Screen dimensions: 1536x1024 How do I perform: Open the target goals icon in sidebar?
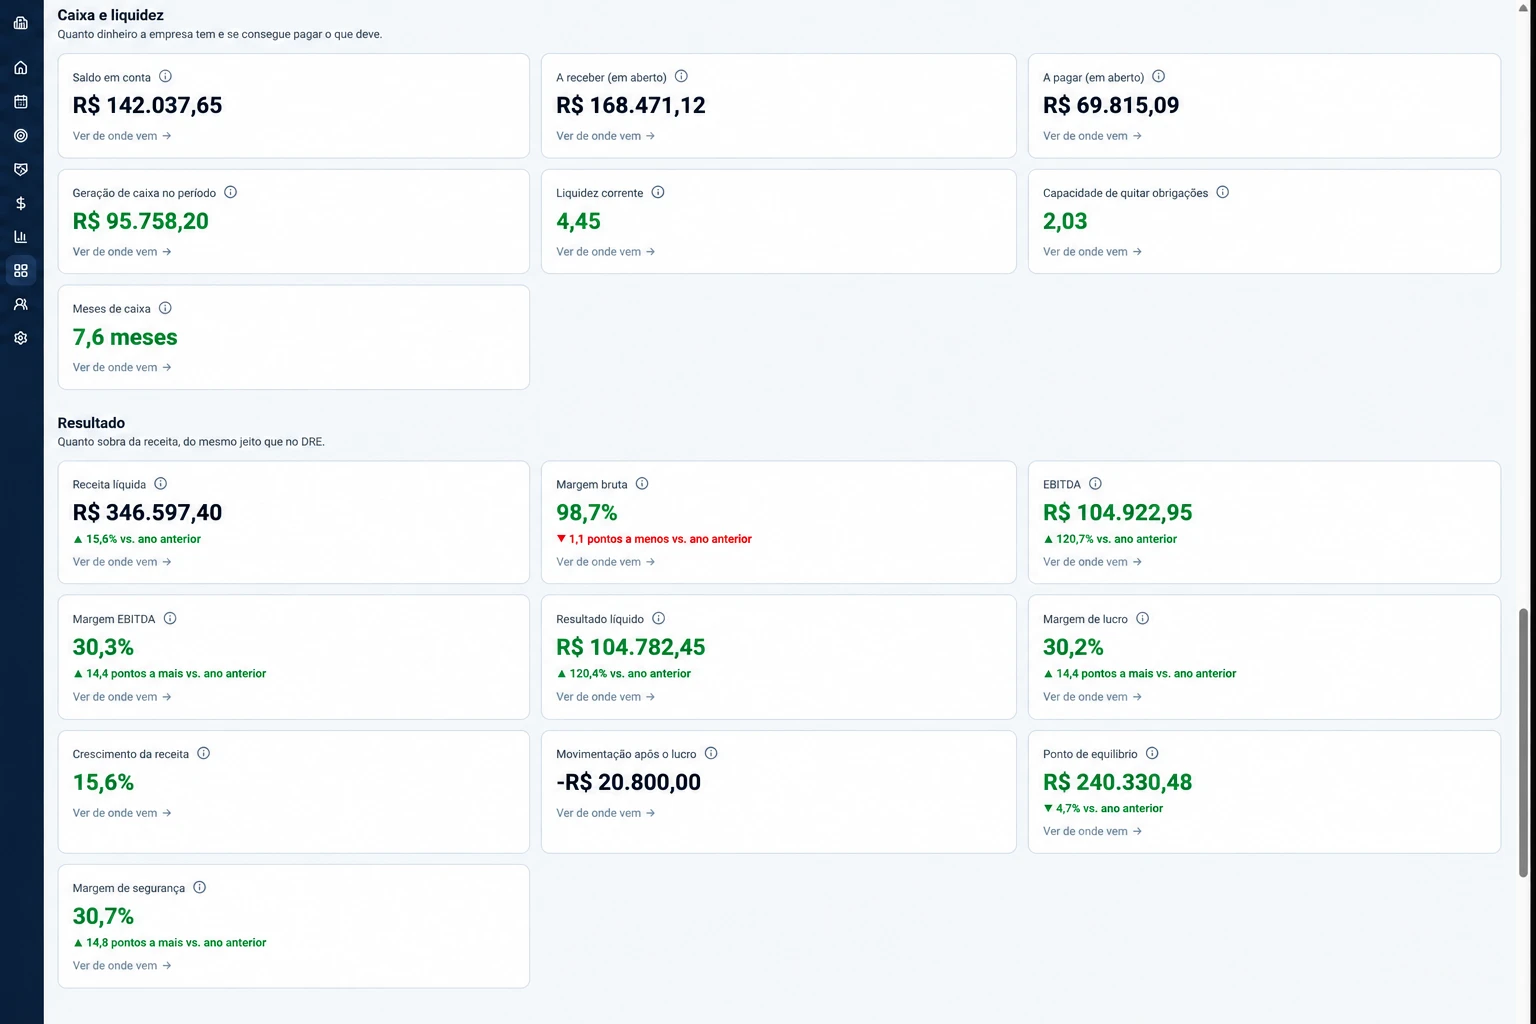tap(21, 136)
